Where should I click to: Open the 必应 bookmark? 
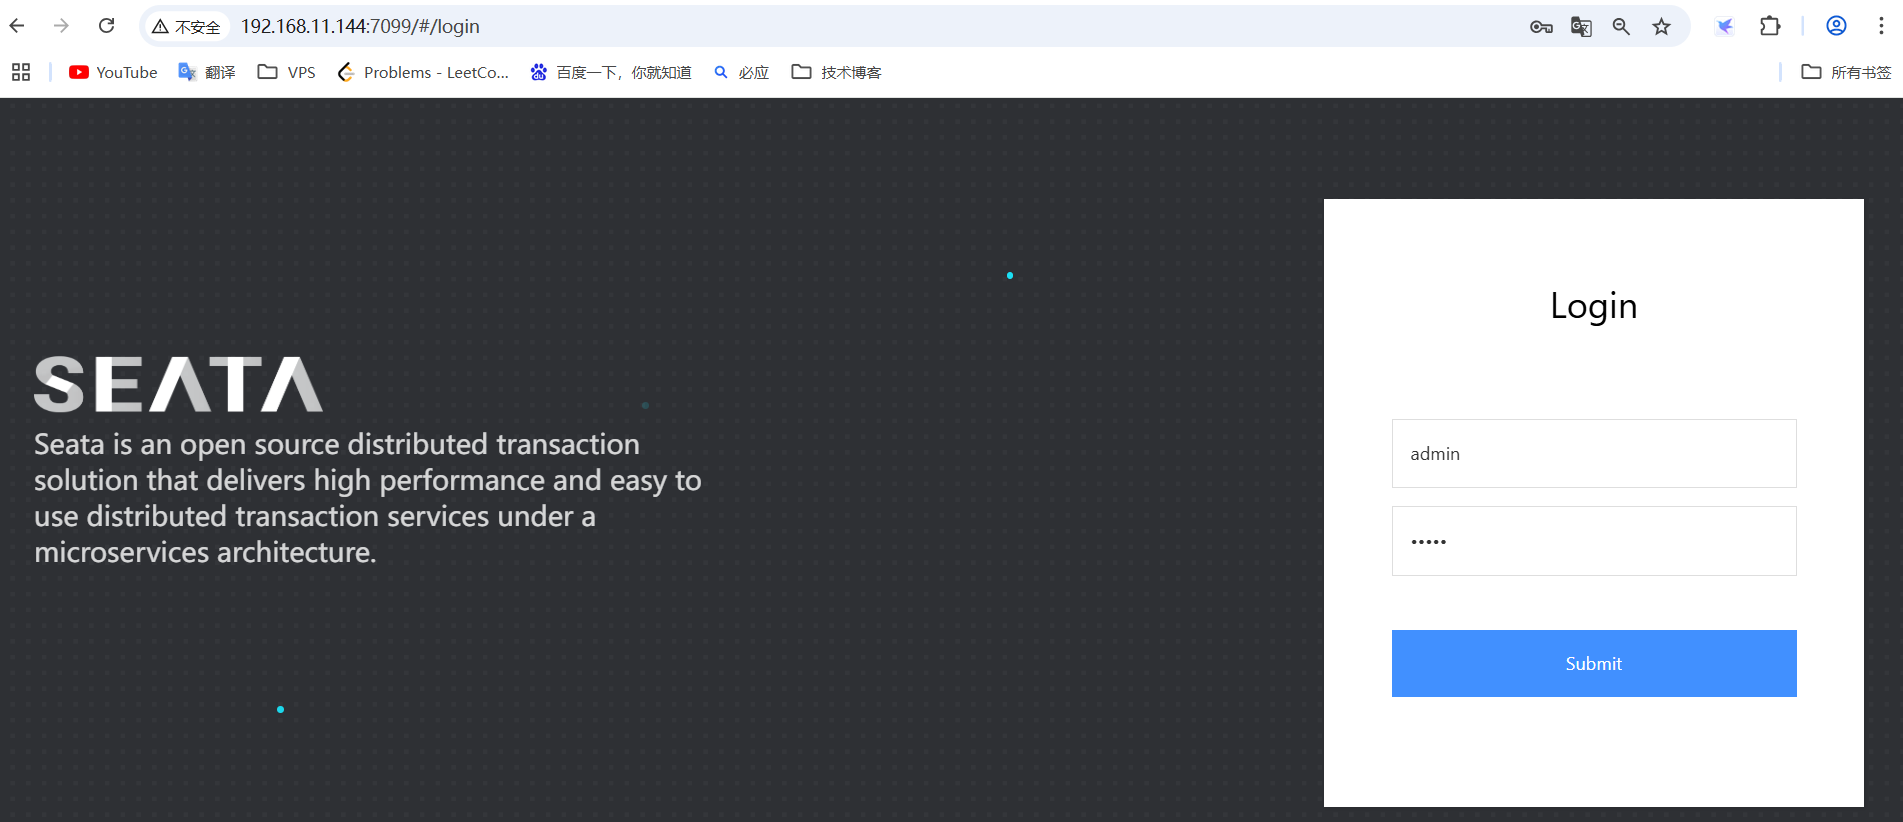(x=741, y=72)
